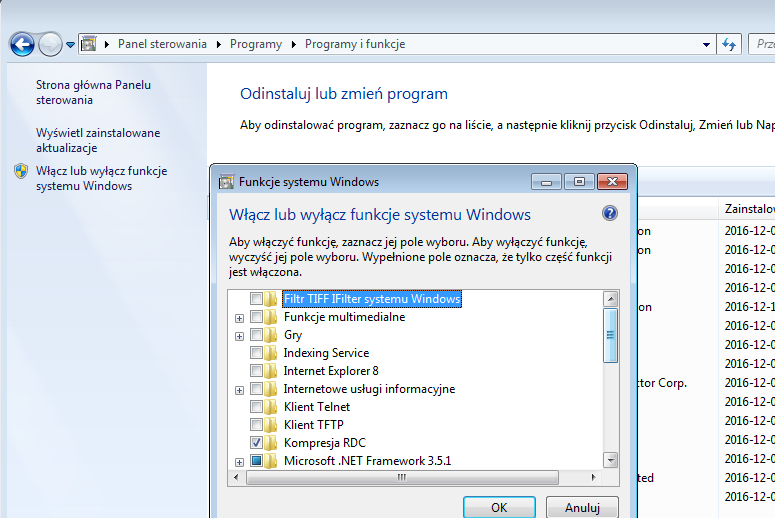Viewport: 775px width, 518px height.
Task: Click the help question mark icon in dialog
Action: coord(609,214)
